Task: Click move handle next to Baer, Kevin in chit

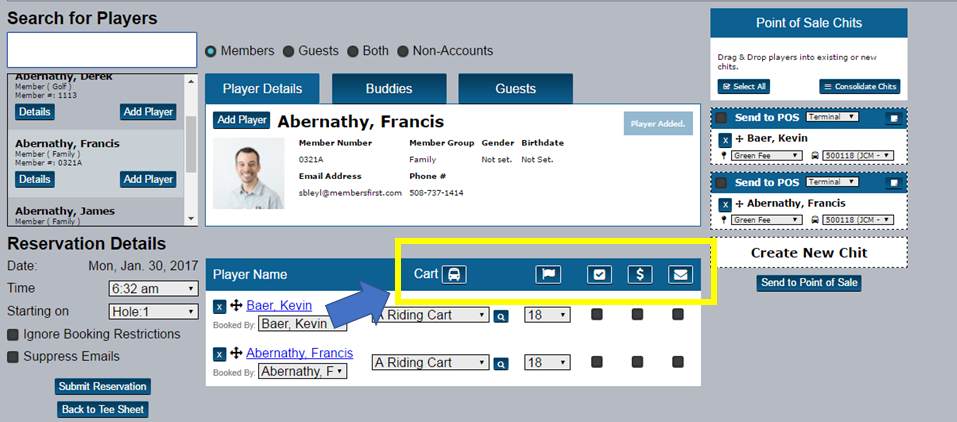Action: 740,139
